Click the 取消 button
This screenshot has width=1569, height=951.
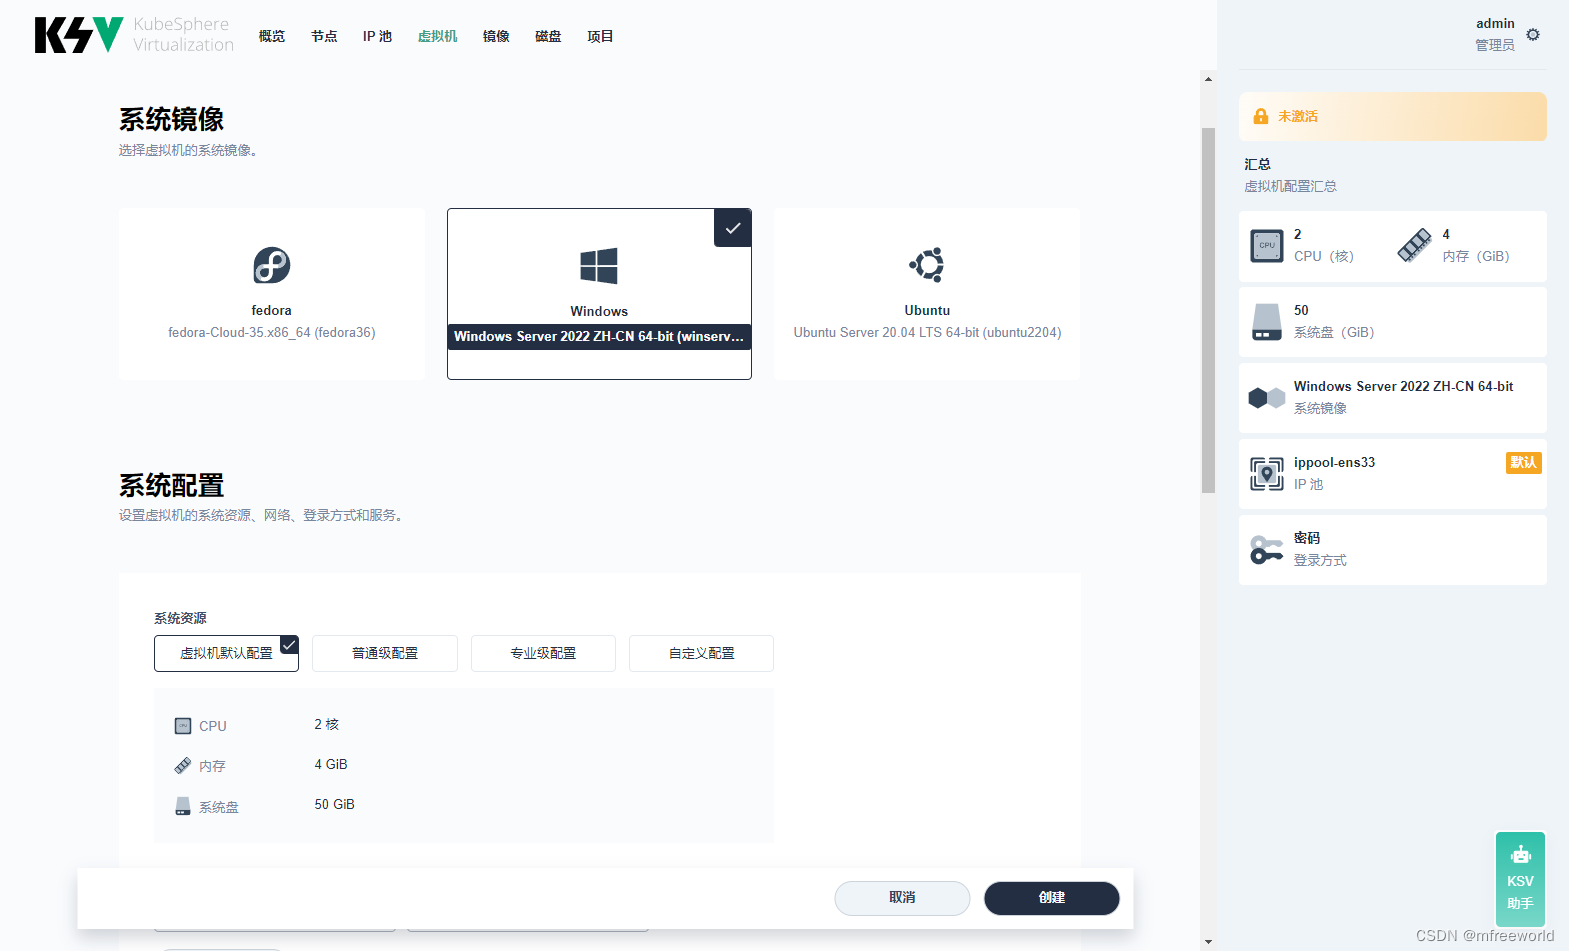point(902,898)
